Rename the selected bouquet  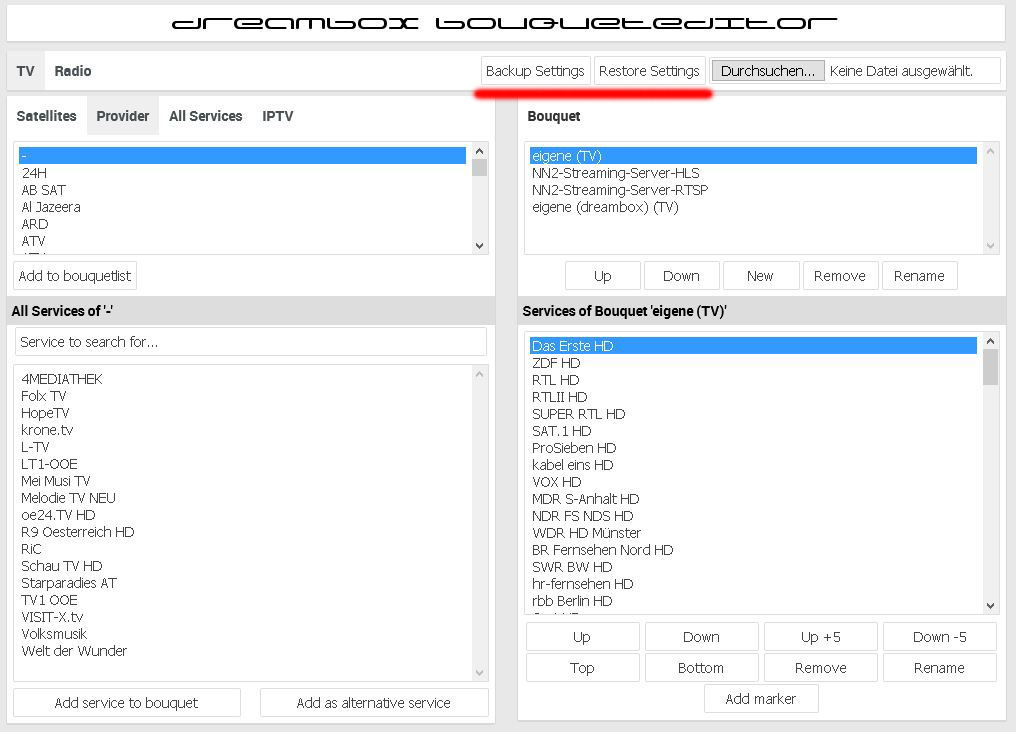[919, 276]
